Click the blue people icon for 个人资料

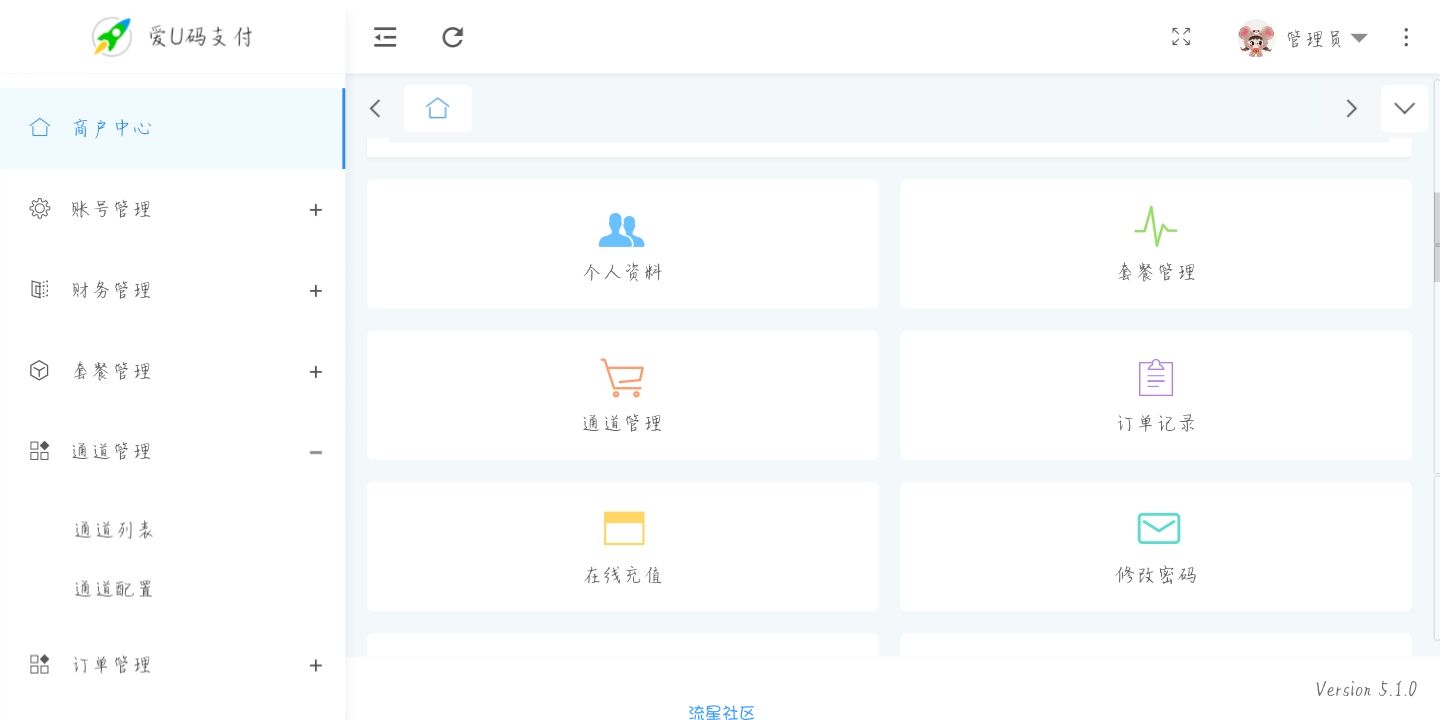622,230
